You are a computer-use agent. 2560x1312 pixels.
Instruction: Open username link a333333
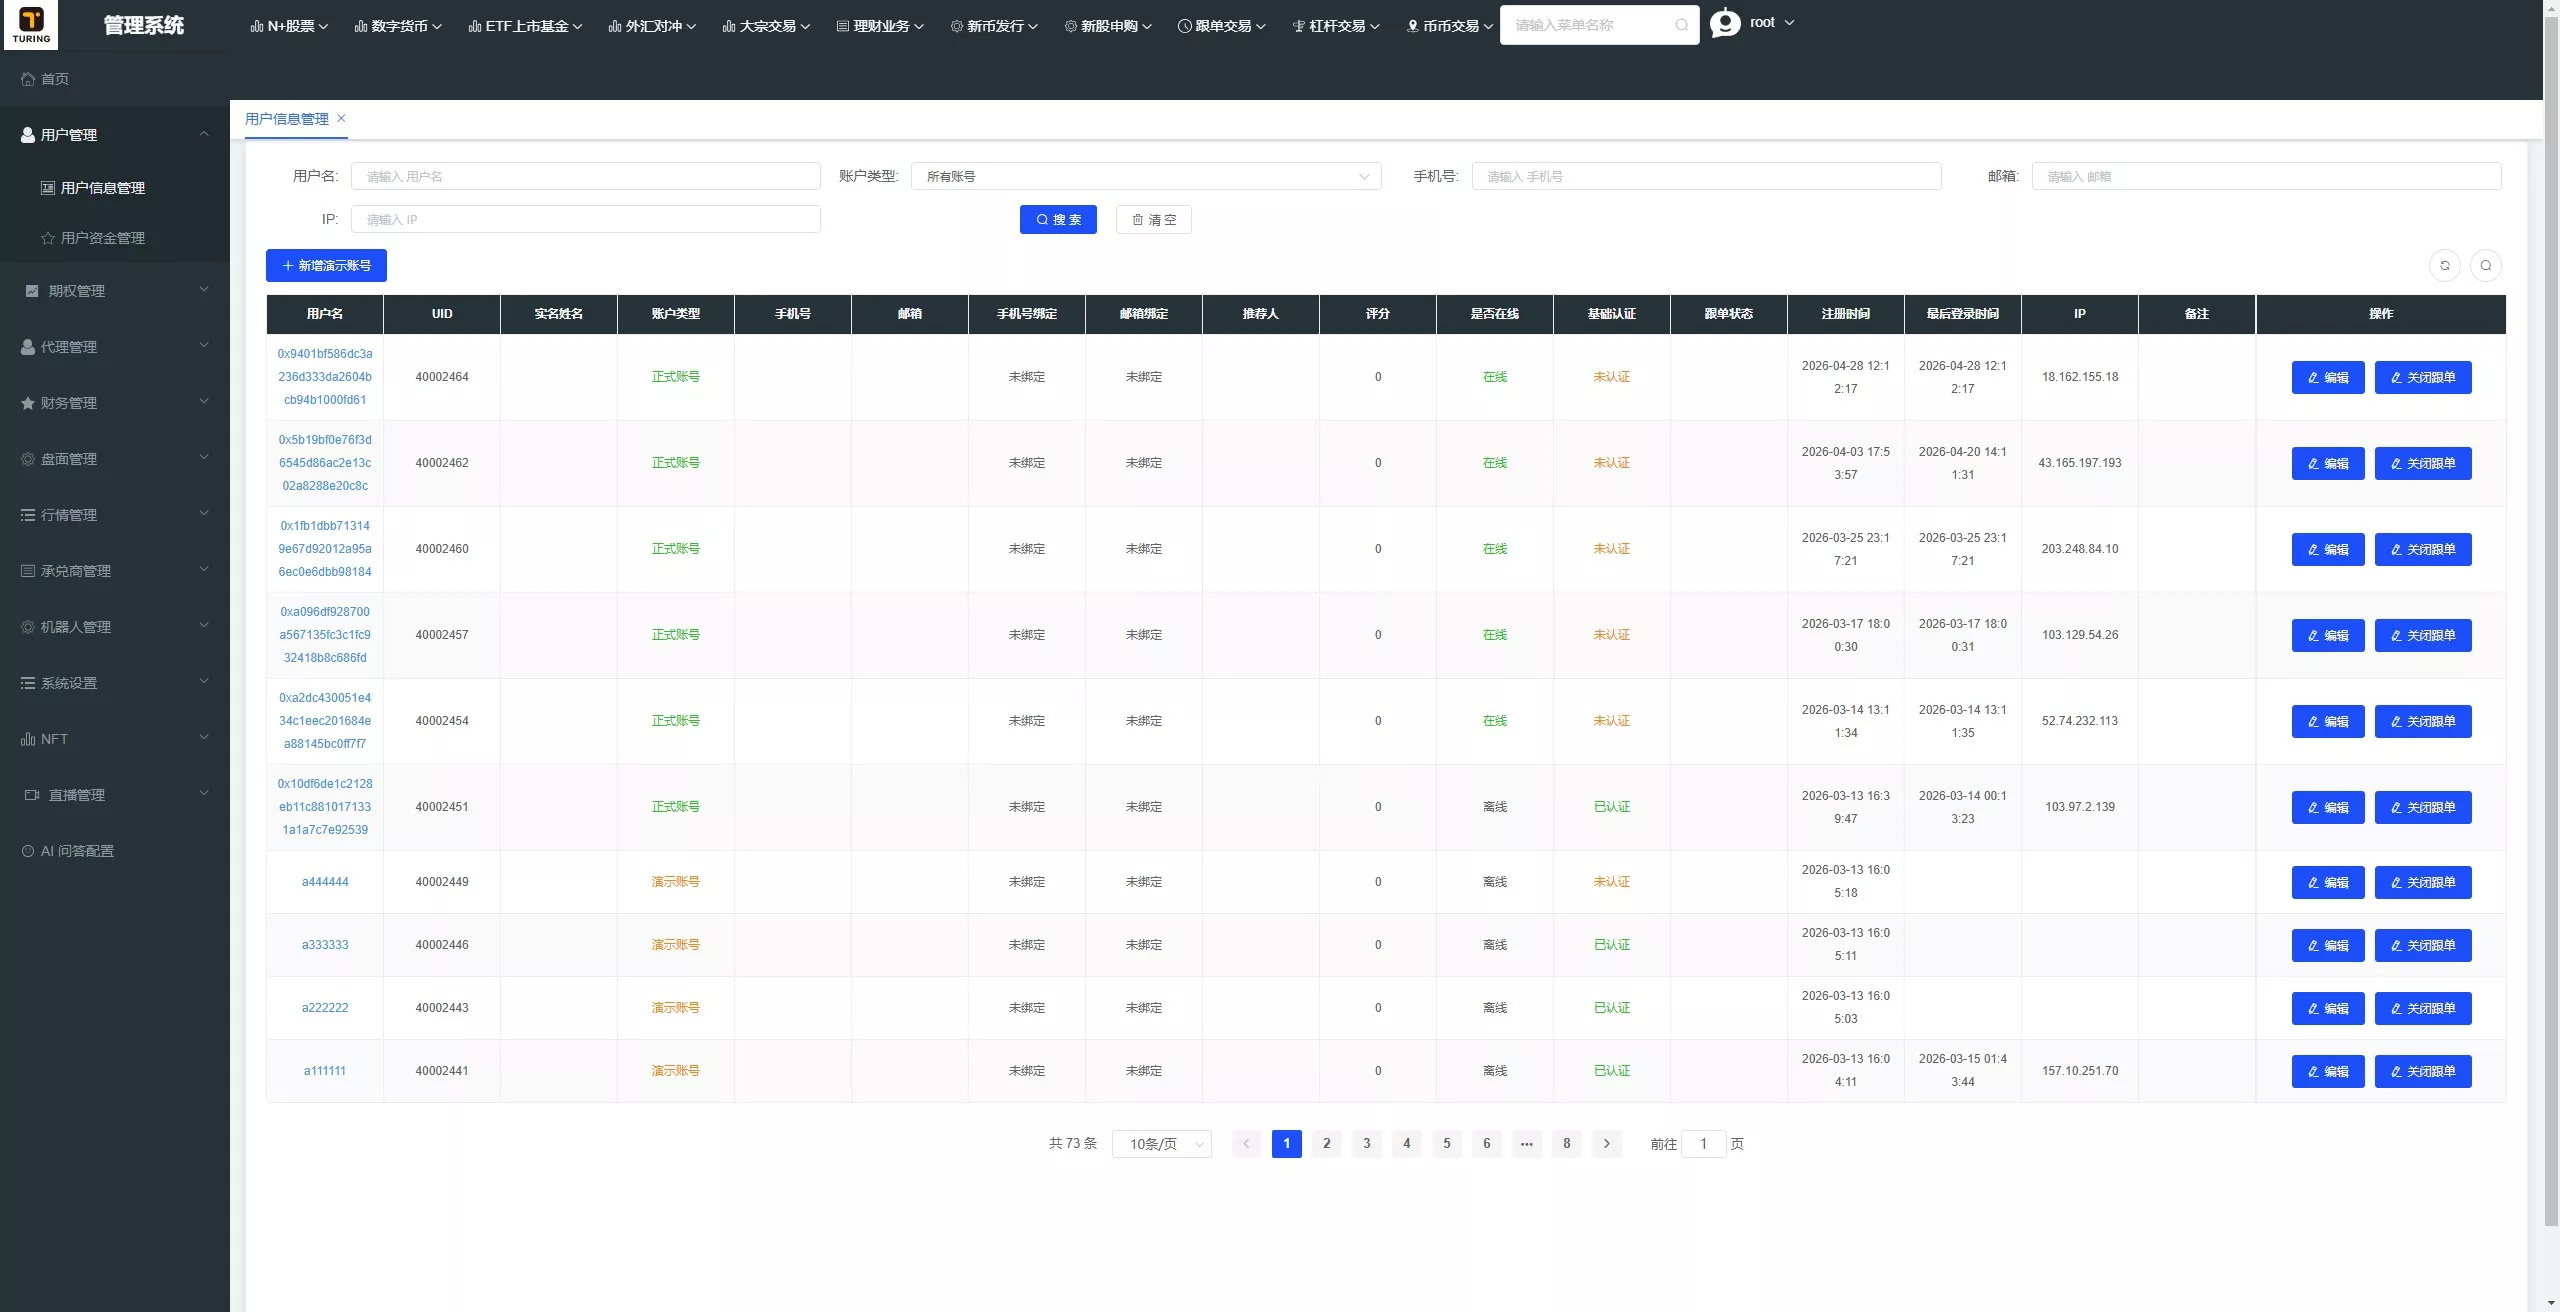point(325,945)
